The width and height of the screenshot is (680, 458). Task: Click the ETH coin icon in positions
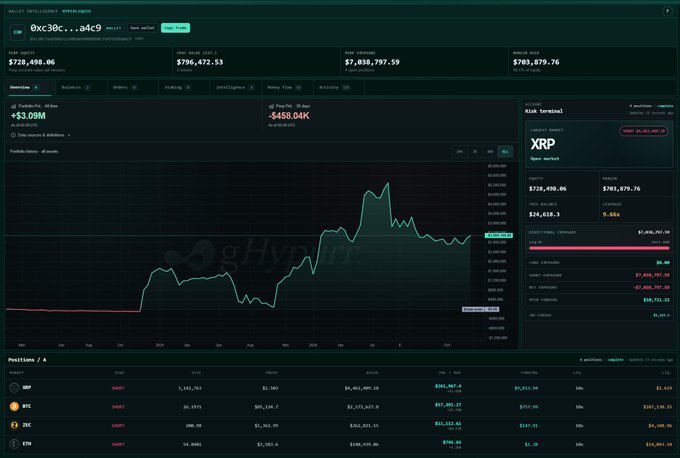tap(14, 444)
